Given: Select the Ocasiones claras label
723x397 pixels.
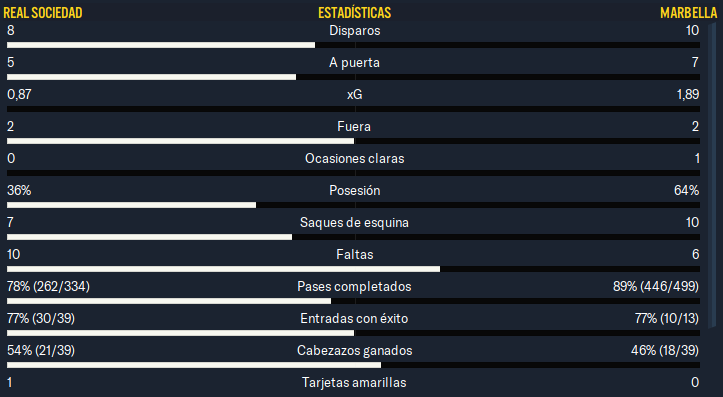Looking at the screenshot, I should click(x=355, y=159).
